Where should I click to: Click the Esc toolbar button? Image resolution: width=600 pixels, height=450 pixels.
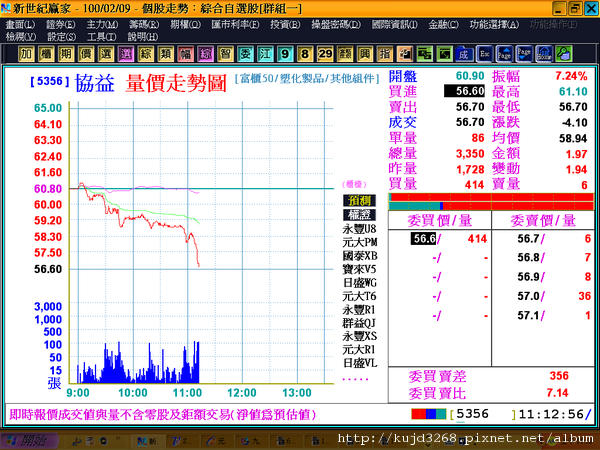click(484, 54)
